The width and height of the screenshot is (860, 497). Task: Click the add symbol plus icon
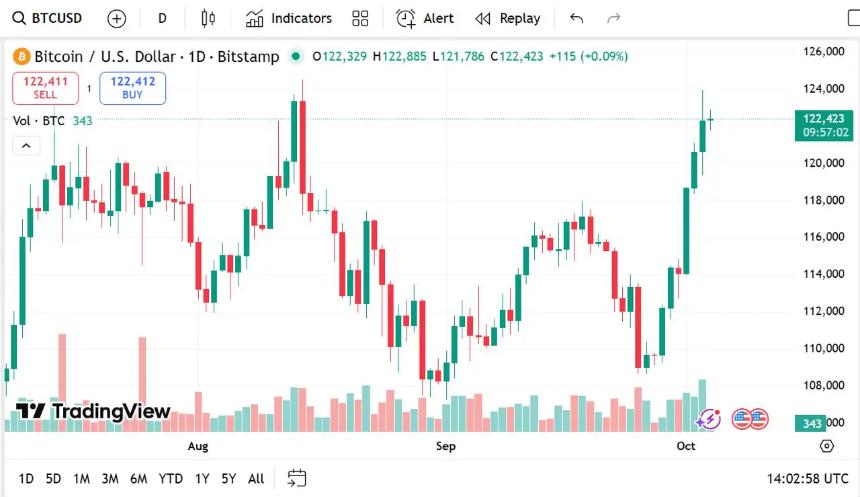coord(117,18)
